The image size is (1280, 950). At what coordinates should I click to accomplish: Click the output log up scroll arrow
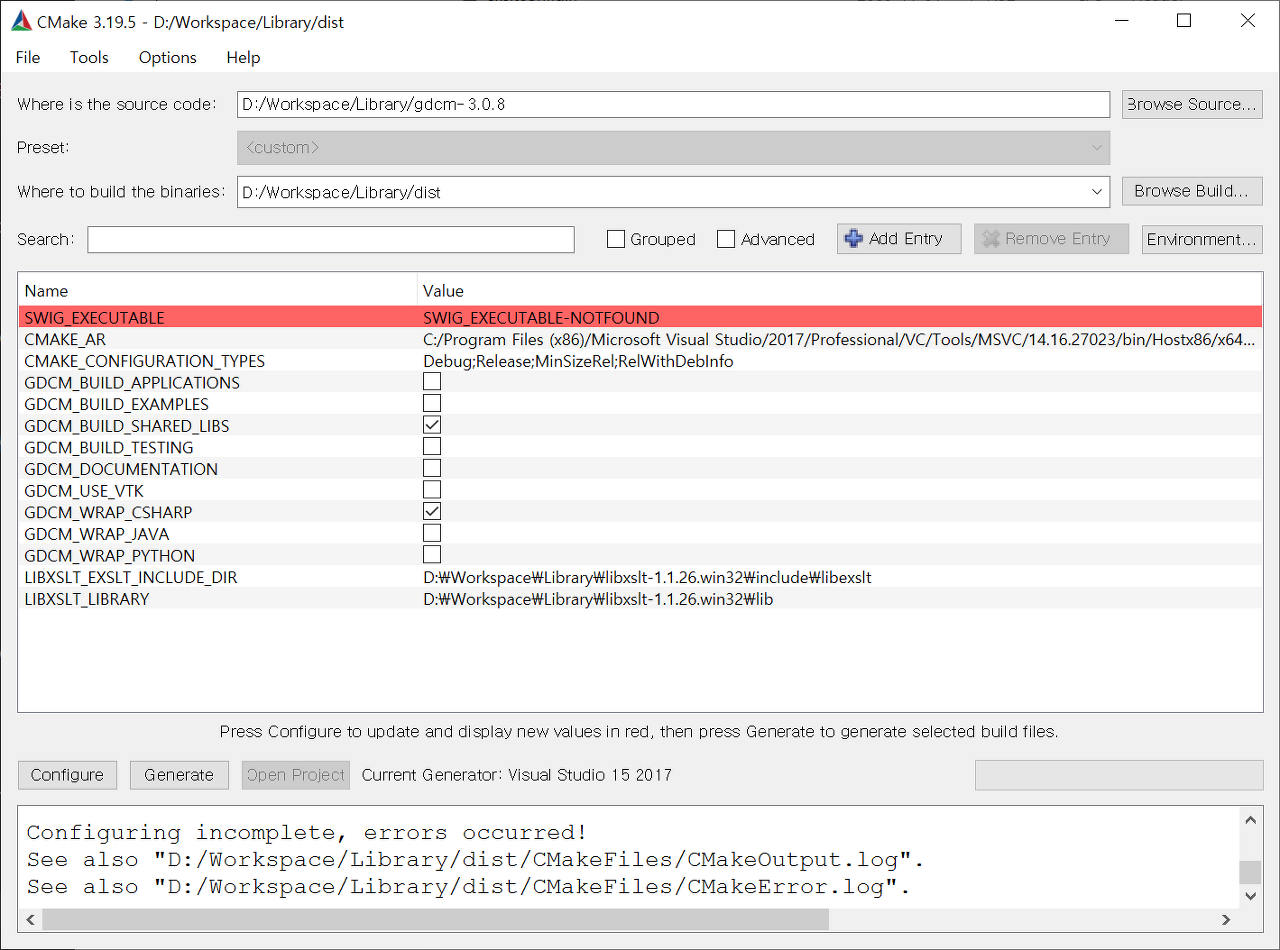(1250, 820)
